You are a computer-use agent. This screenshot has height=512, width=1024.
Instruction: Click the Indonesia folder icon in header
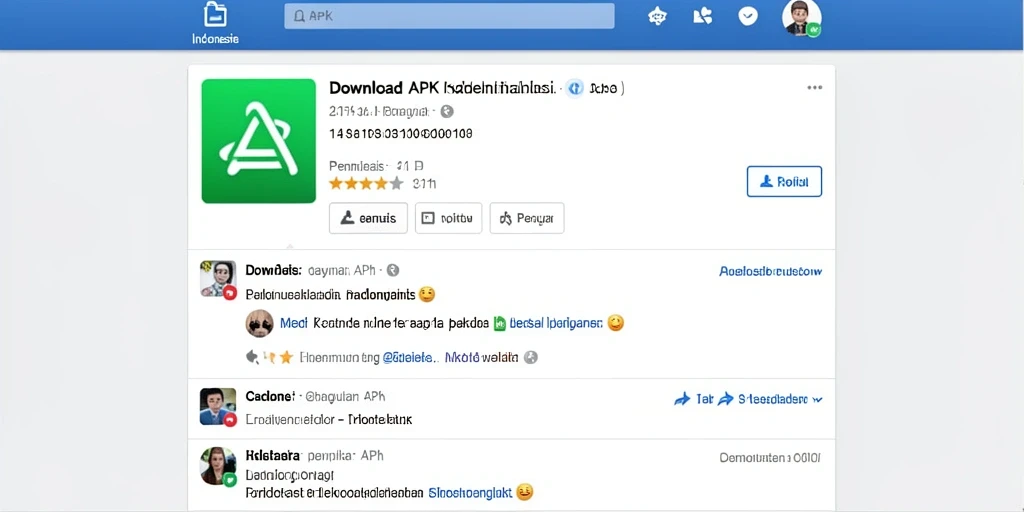pyautogui.click(x=215, y=14)
